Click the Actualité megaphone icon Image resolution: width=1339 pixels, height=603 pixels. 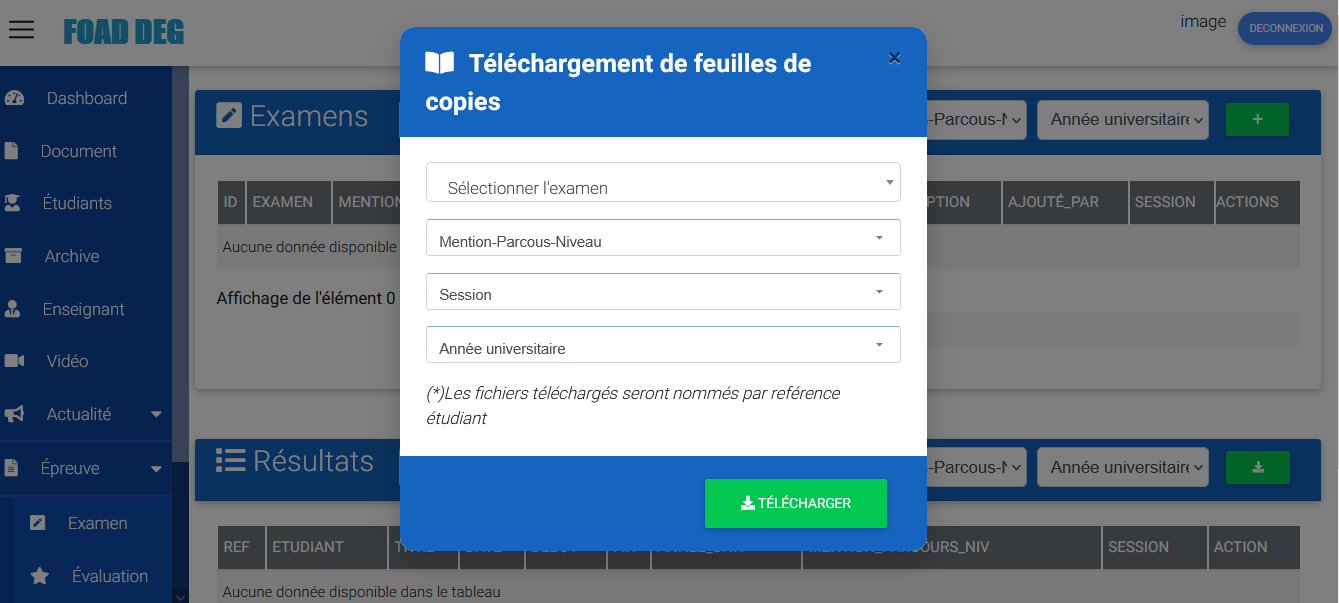coord(14,414)
